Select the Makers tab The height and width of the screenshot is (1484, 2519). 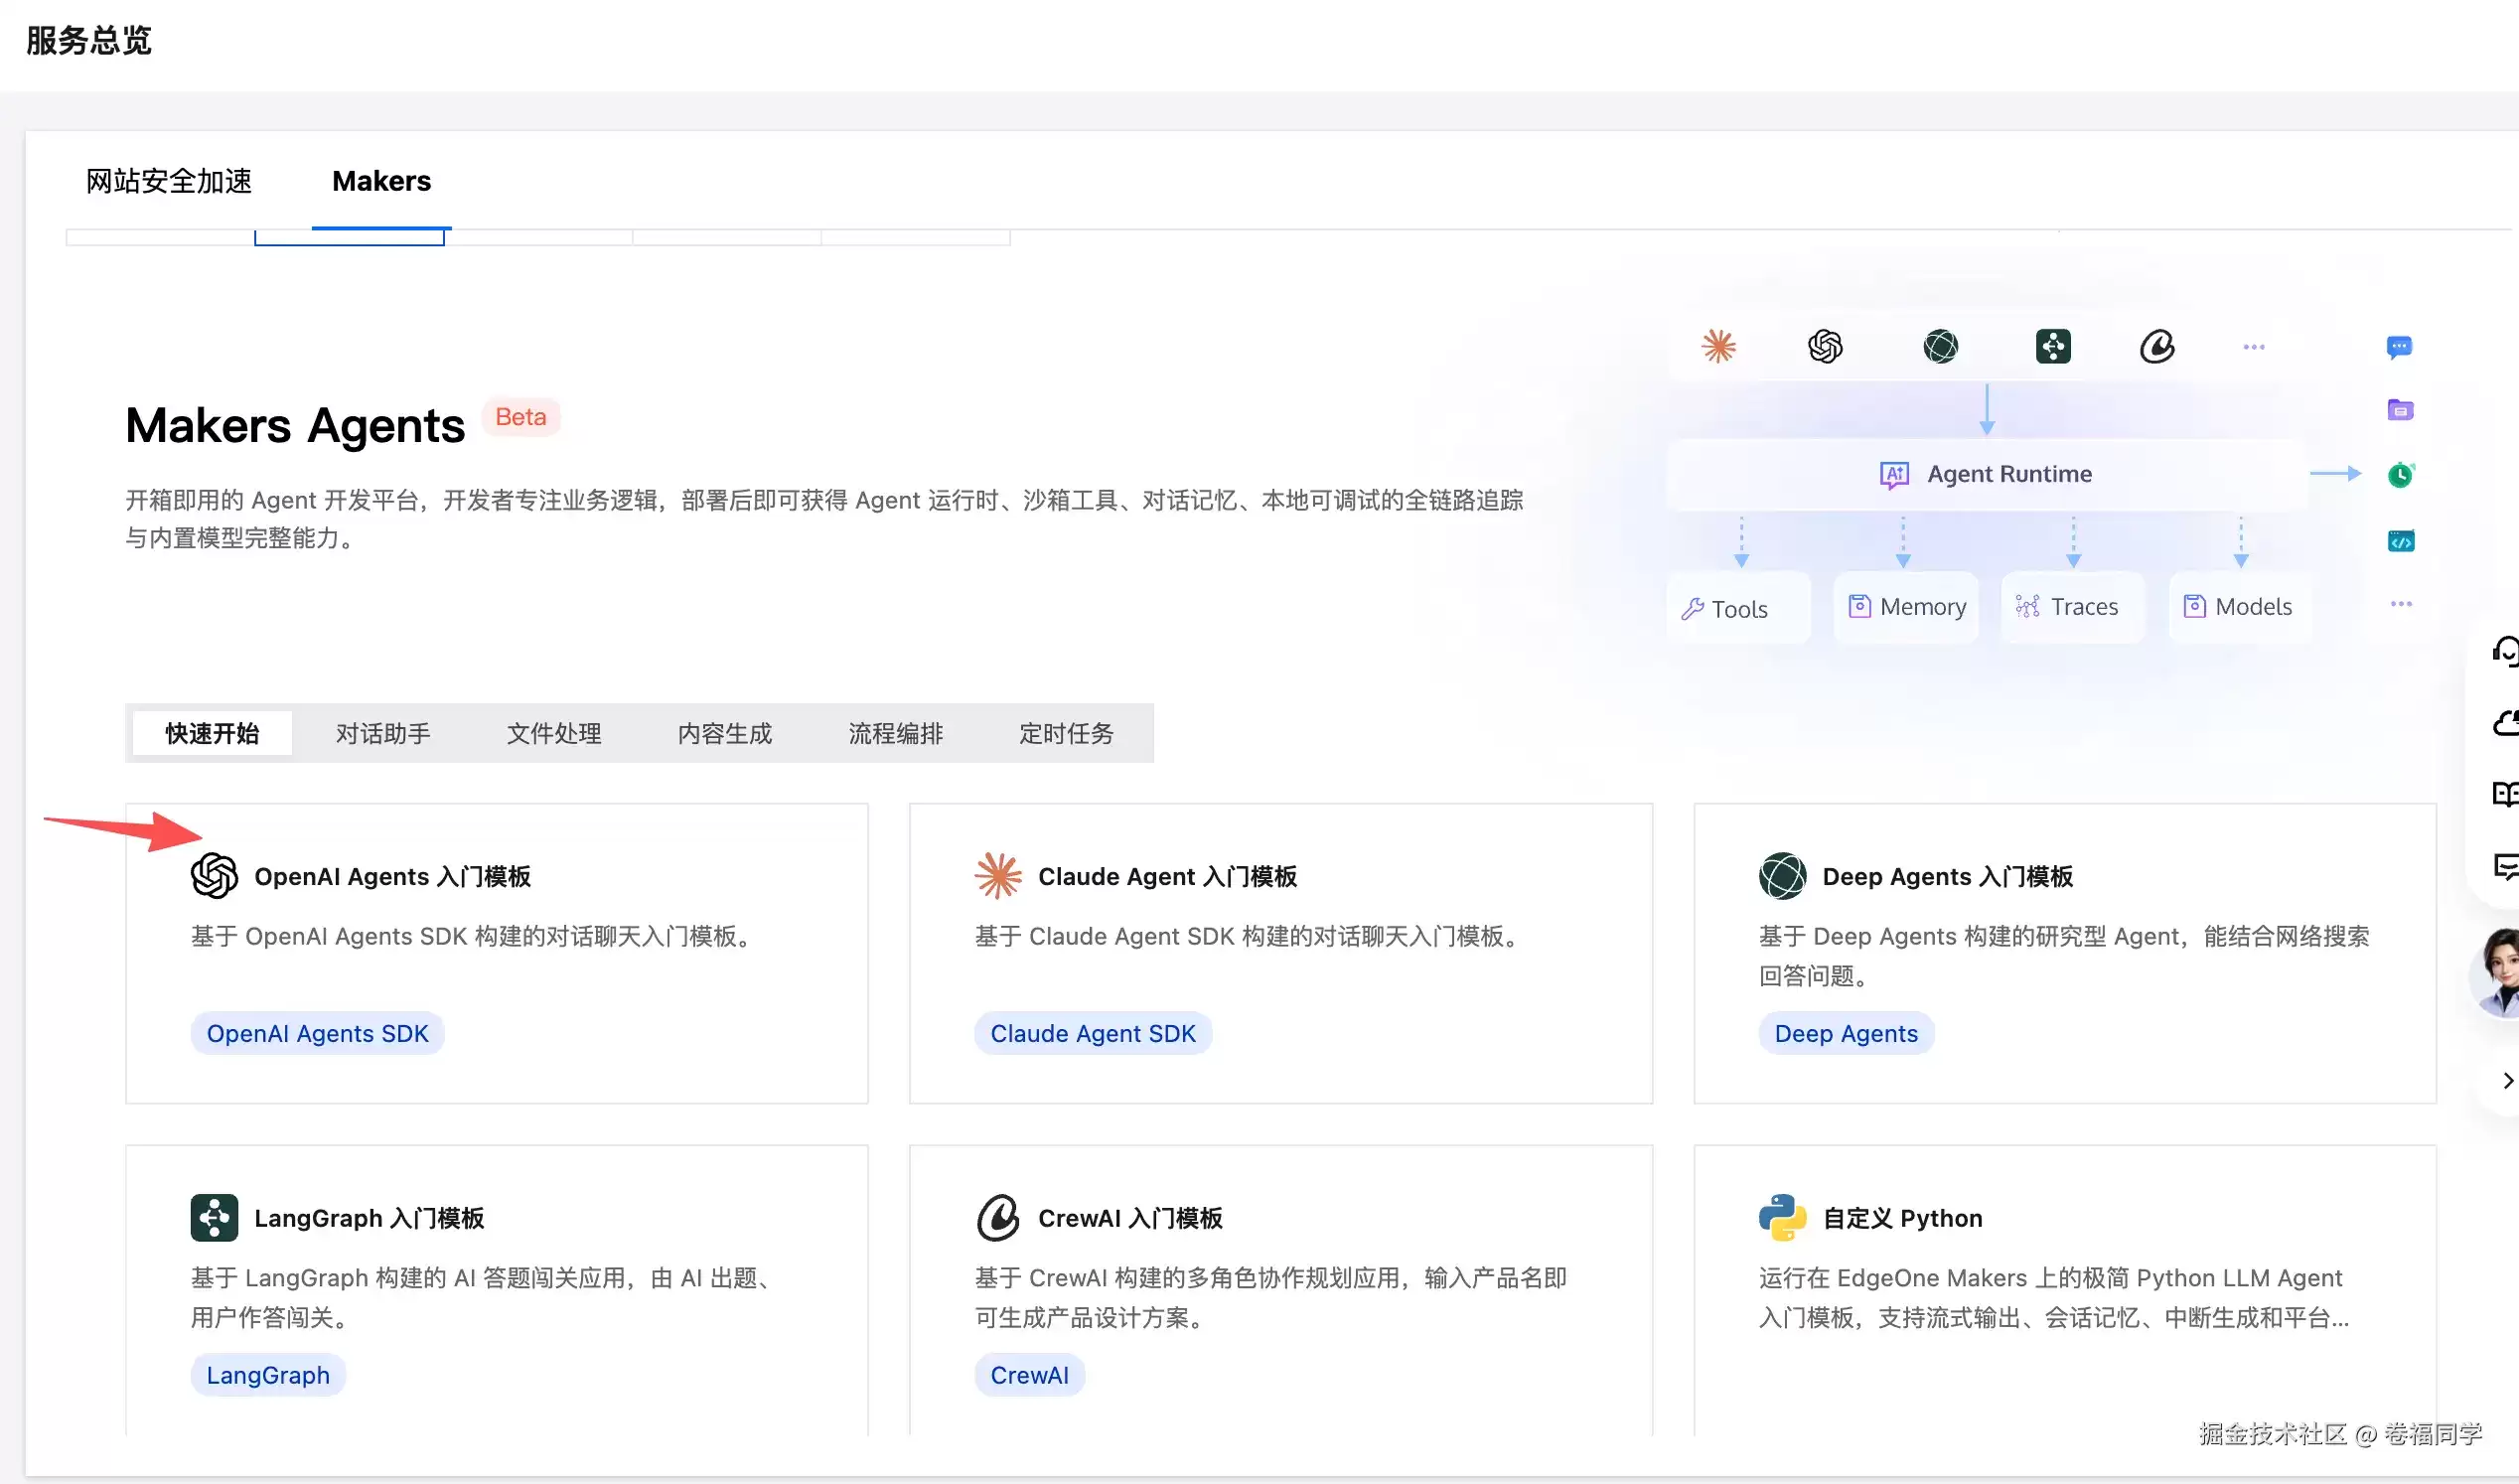coord(381,181)
